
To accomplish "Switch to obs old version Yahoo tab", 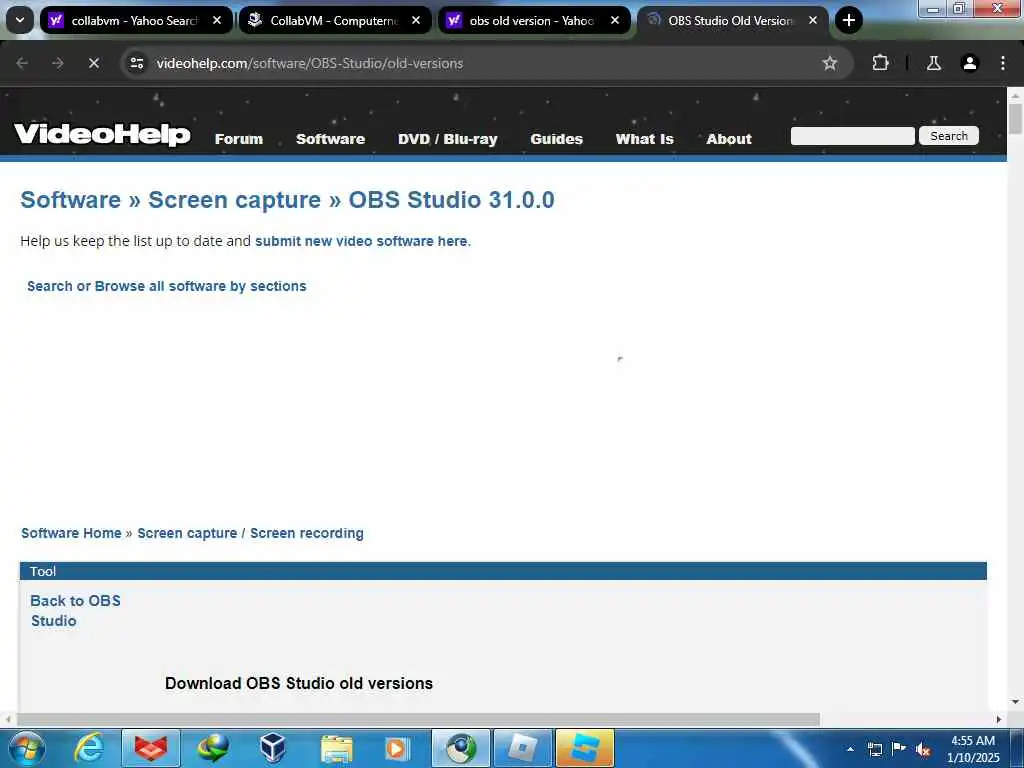I will point(533,20).
